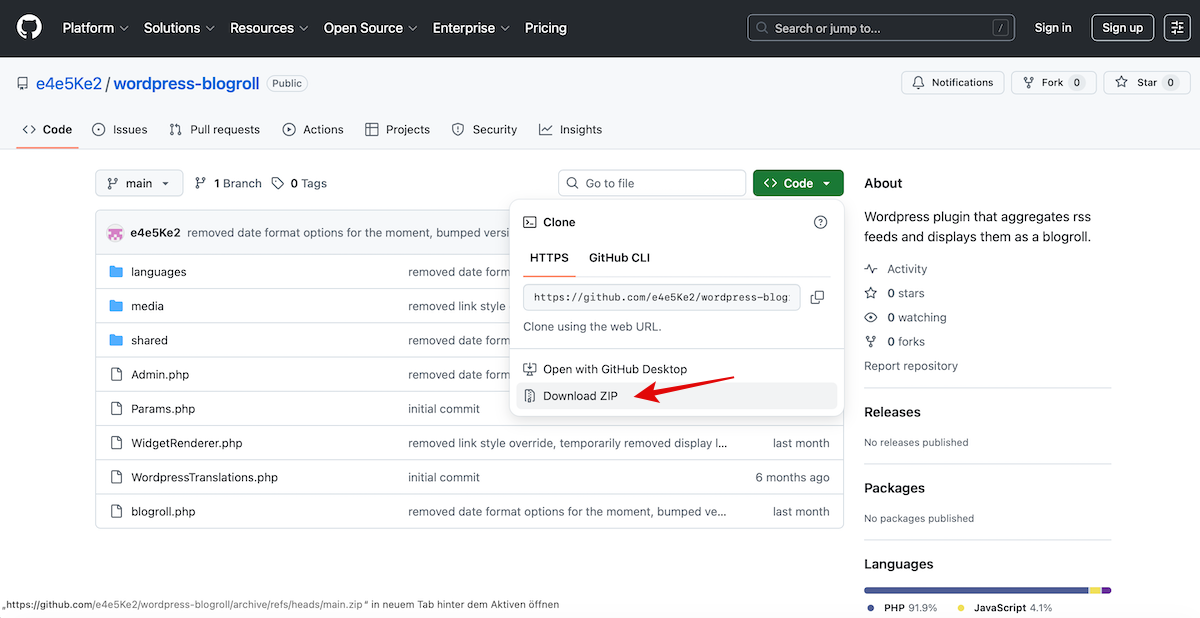Collapse the green Code dropdown button
This screenshot has height=618, width=1200.
coord(797,183)
